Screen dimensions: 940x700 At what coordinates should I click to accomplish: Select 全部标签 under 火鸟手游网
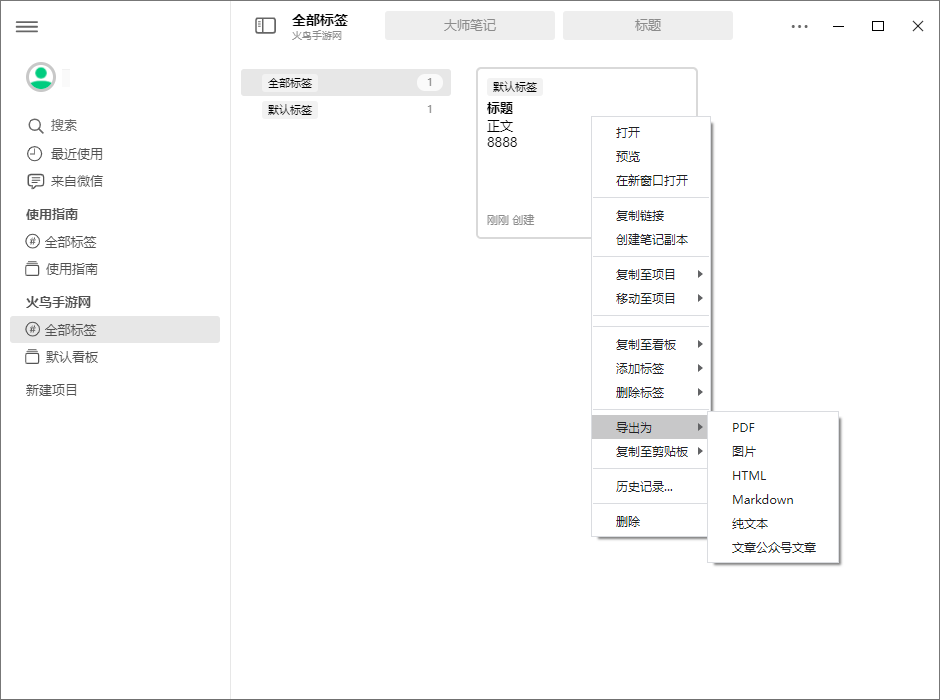[115, 330]
